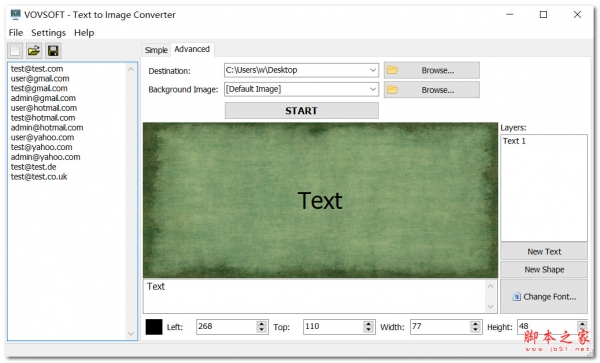This screenshot has height=363, width=600.
Task: Decrease the Top value with down arrow
Action: click(x=368, y=330)
